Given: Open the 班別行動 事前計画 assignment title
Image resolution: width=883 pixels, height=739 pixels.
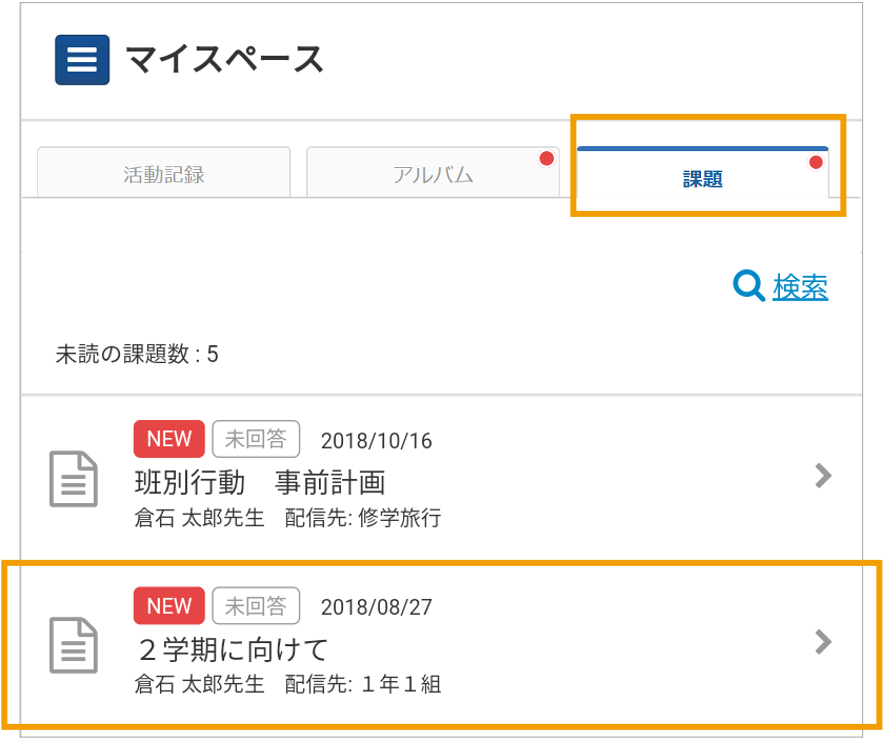Looking at the screenshot, I should tap(260, 483).
